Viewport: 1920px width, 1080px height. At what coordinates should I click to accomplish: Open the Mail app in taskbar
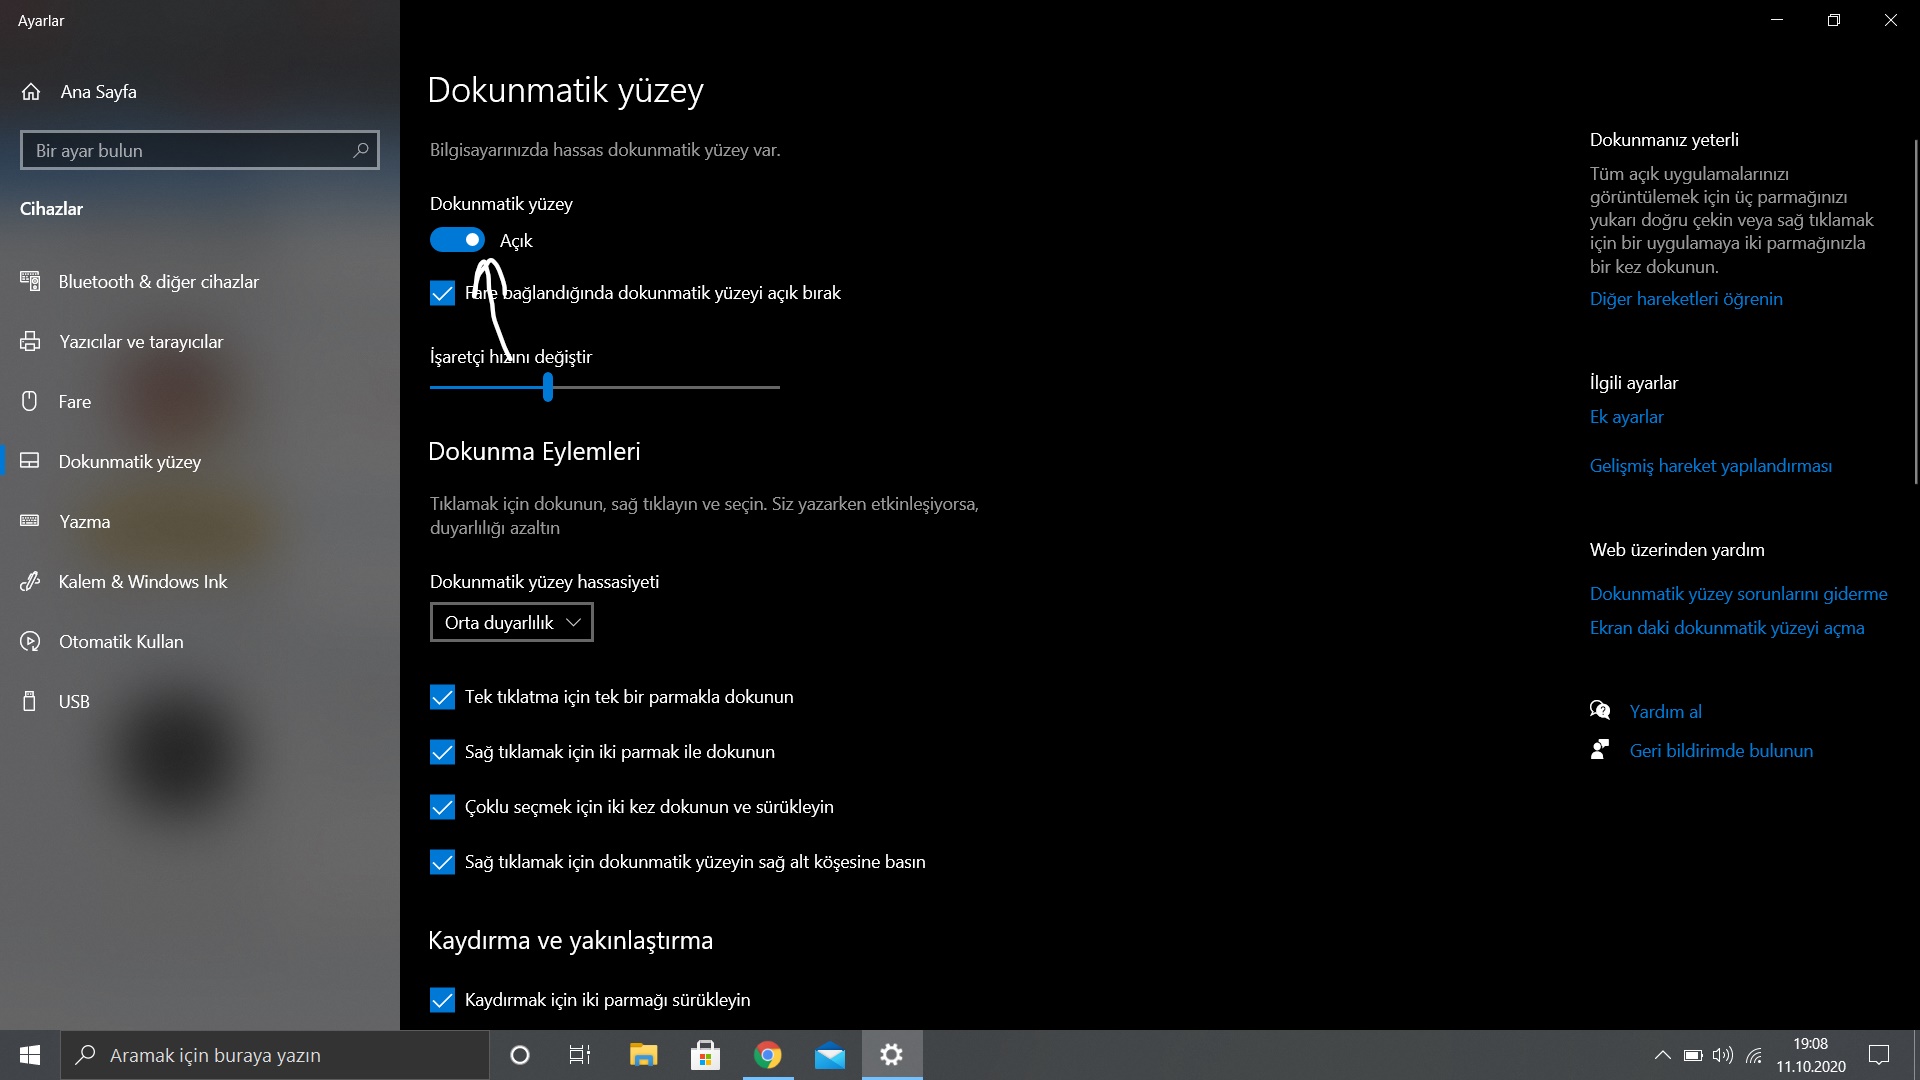(829, 1055)
